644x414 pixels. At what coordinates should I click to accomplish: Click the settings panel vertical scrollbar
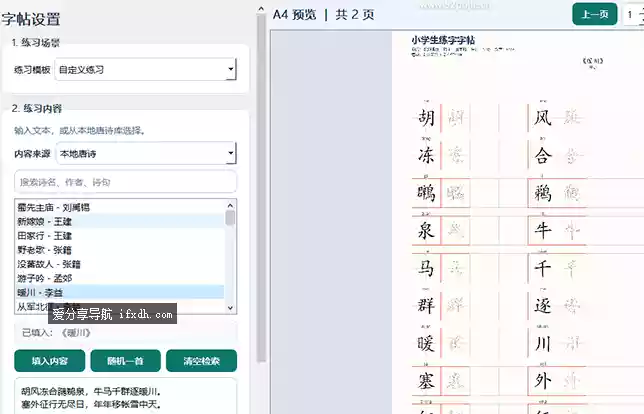pos(261,189)
